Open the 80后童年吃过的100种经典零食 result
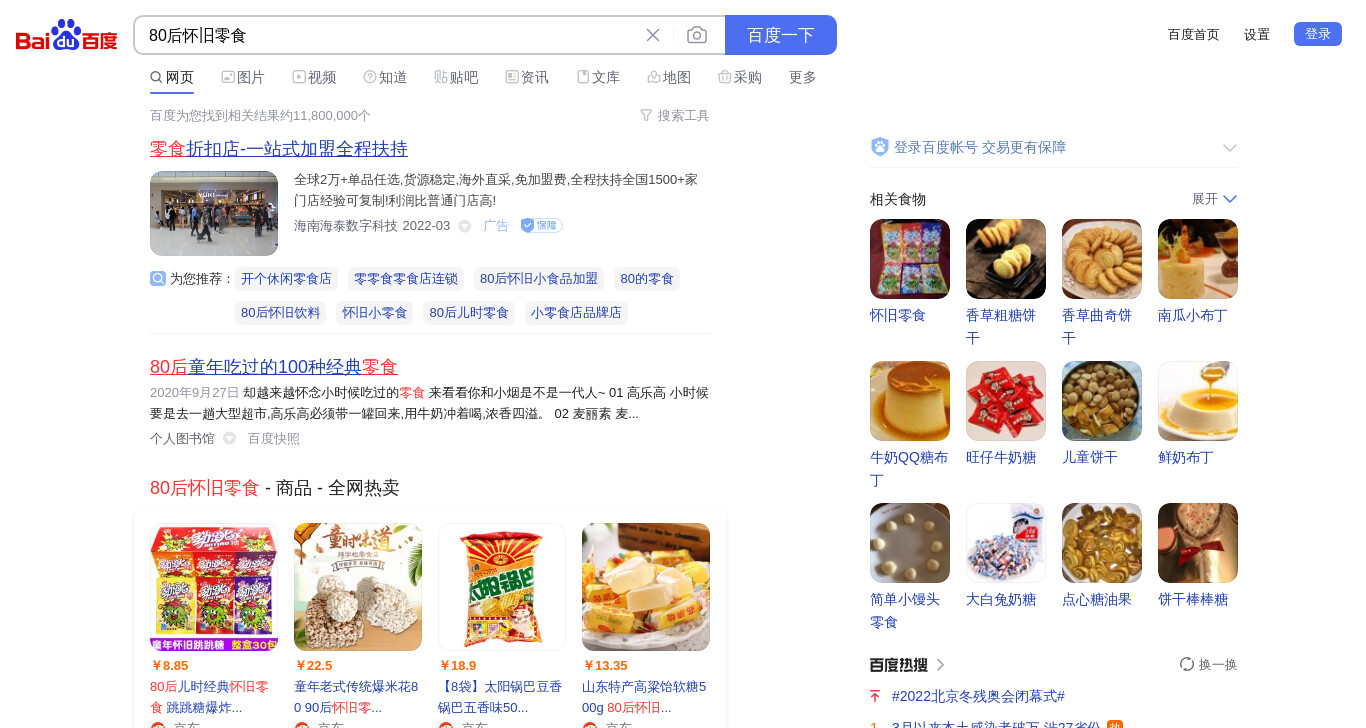Image resolution: width=1366 pixels, height=728 pixels. pyautogui.click(x=274, y=367)
